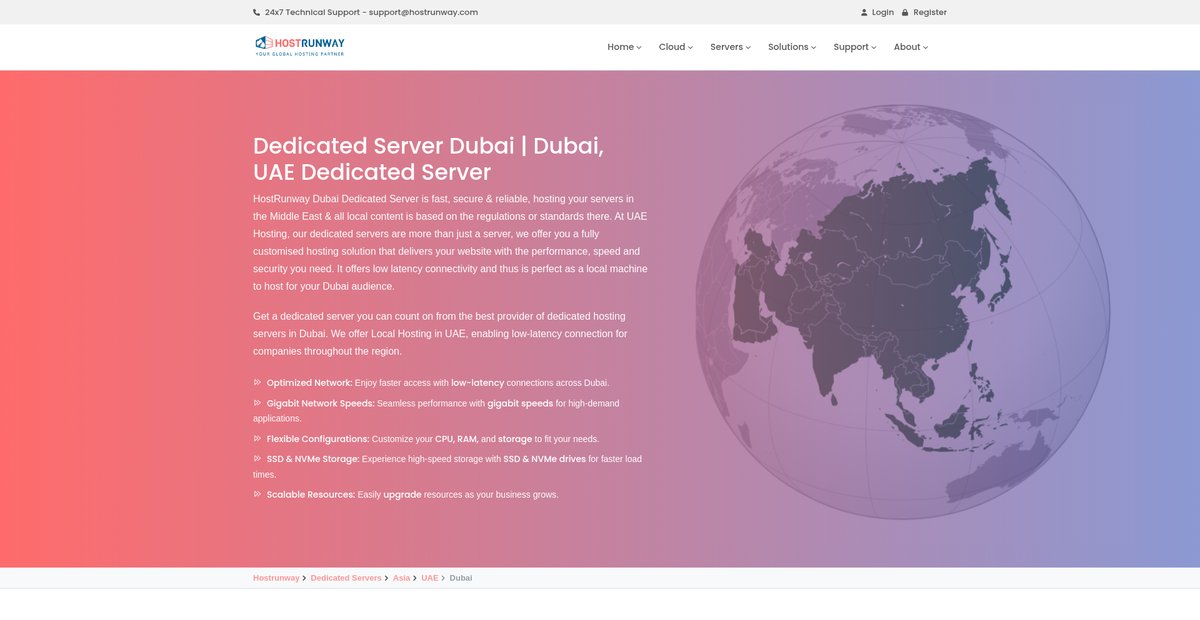
Task: Click the bold "gigabit speeds" text
Action: [x=520, y=404]
